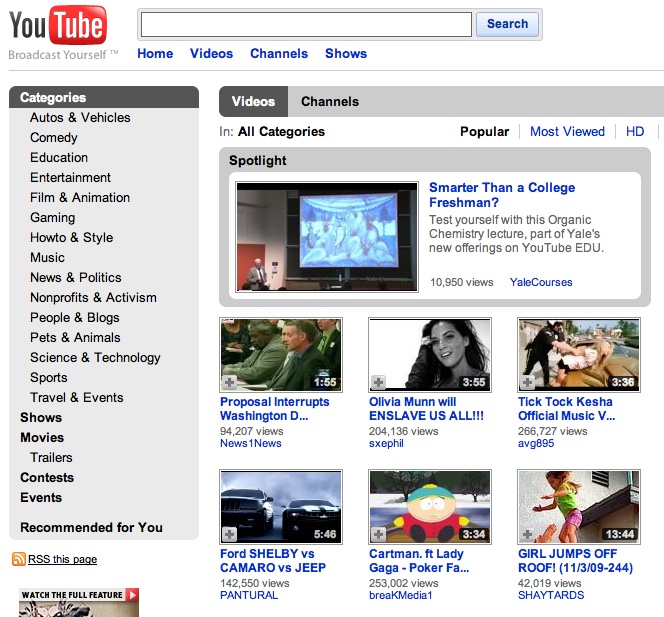Open the Nonprofits & Activism category
The height and width of the screenshot is (617, 664).
pos(93,297)
